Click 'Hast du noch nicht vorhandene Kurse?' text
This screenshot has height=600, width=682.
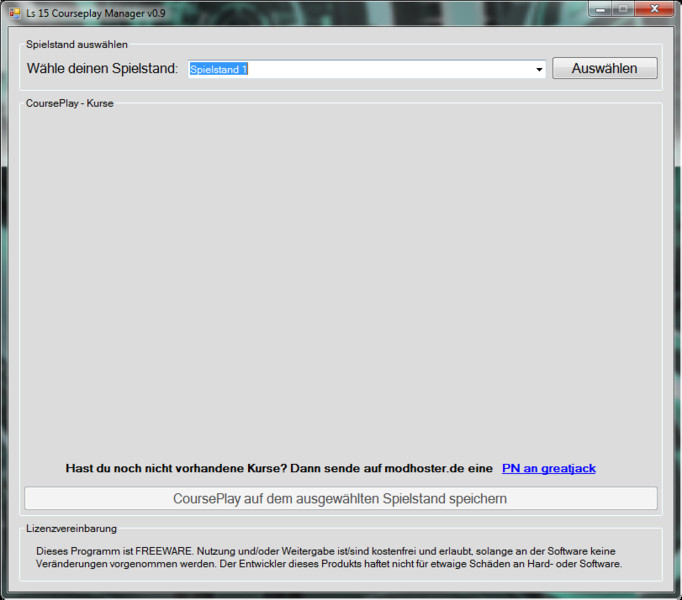[x=175, y=468]
